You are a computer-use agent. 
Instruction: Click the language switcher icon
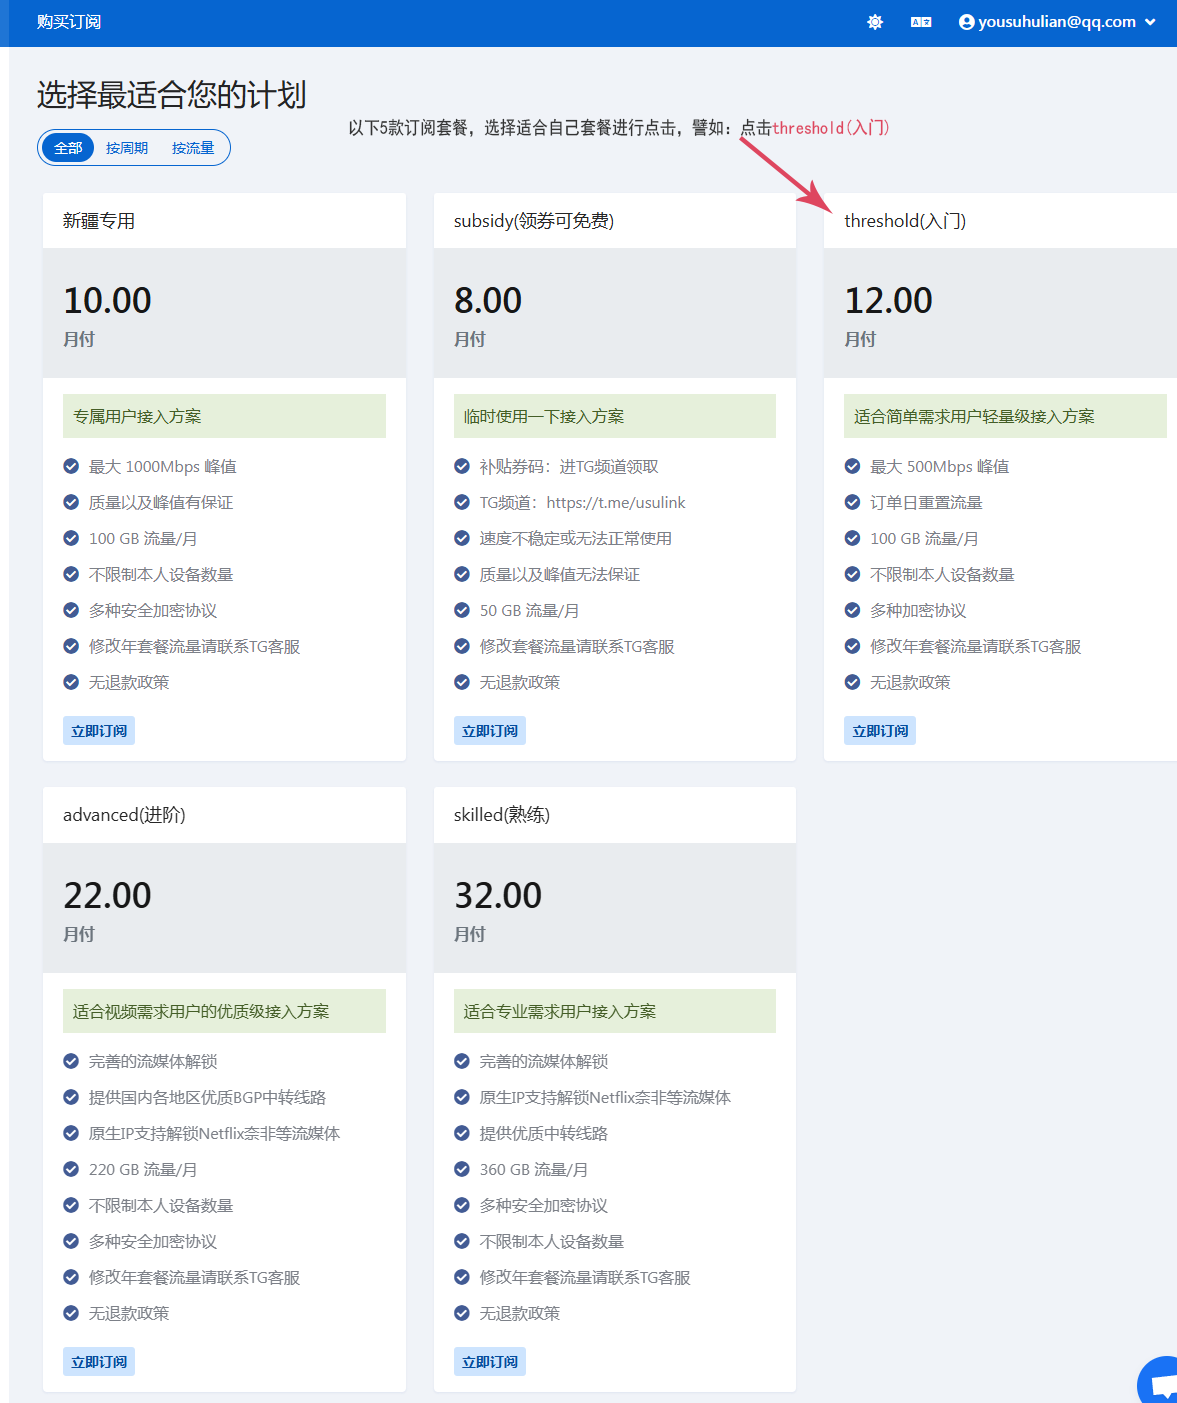pos(920,21)
